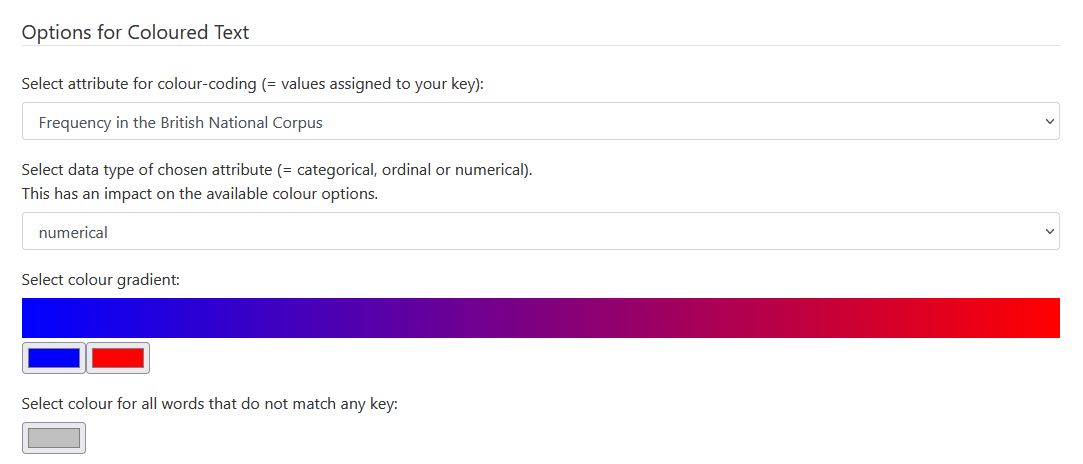Viewport: 1083px width, 464px height.
Task: Click the purple middle of the gradient bar
Action: tap(540, 318)
